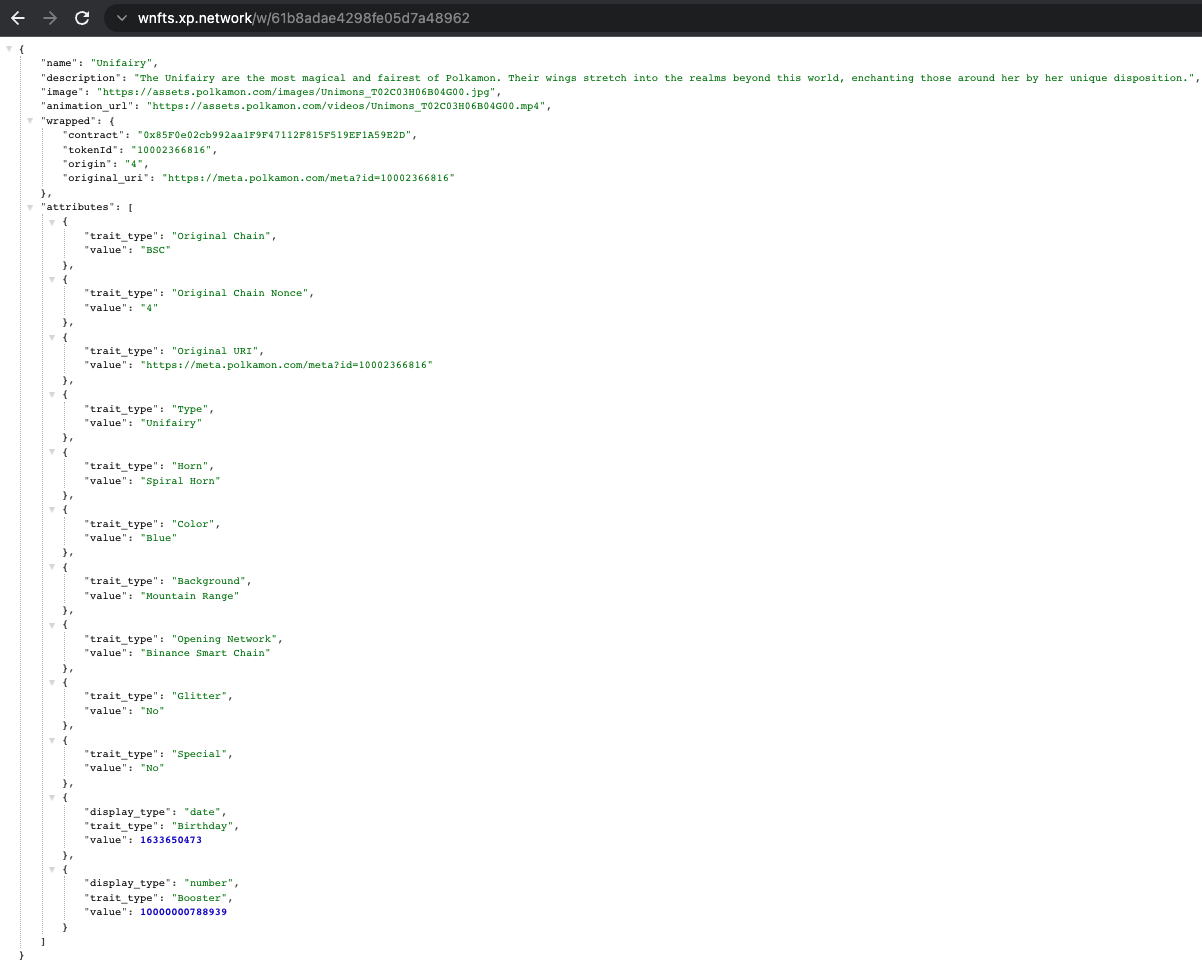Collapse the "attributes" array
The height and width of the screenshot is (962, 1202).
[31, 207]
